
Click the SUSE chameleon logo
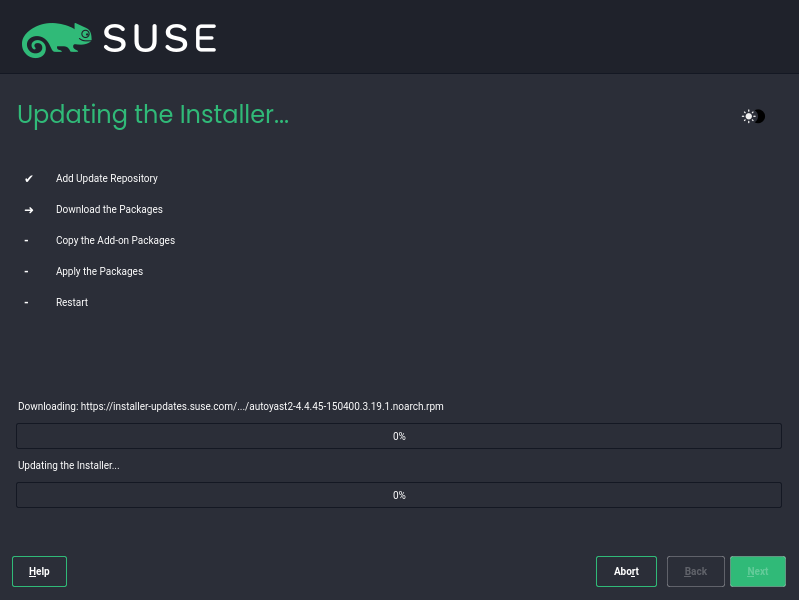(57, 40)
